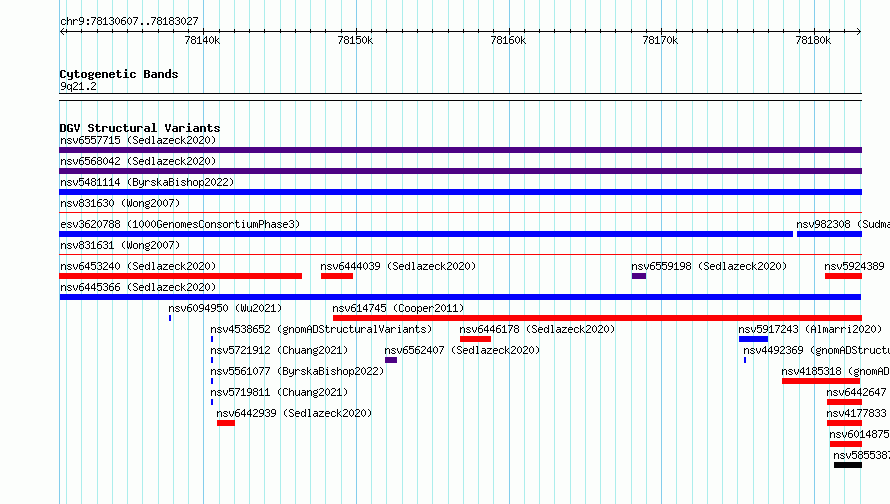Click the nsv5561077 (ByrskaBishop2022) label
890x504 pixels.
tap(297, 371)
